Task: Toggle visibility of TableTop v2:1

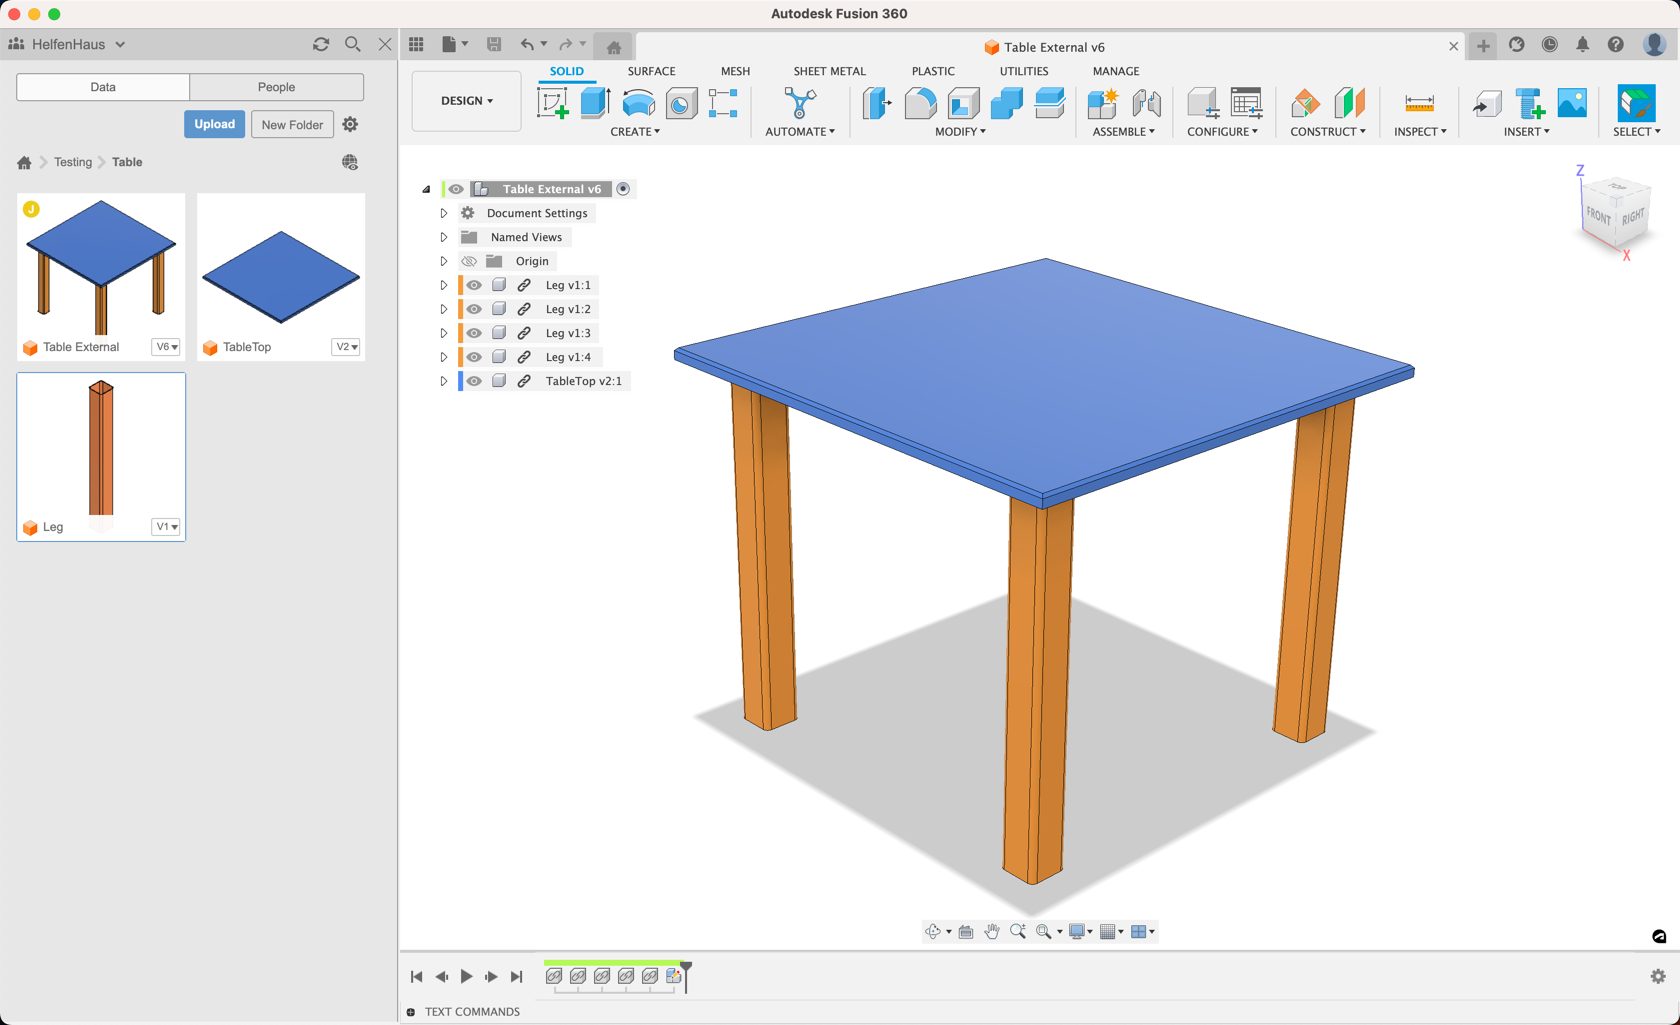Action: [x=473, y=381]
